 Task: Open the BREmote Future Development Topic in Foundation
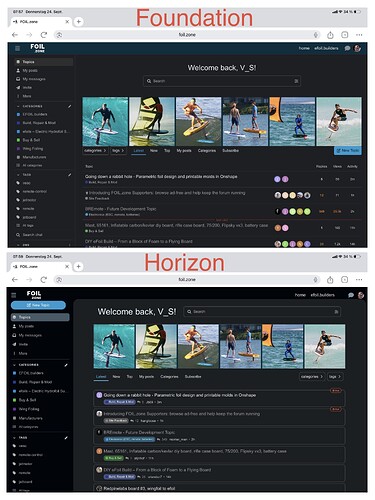pos(120,209)
